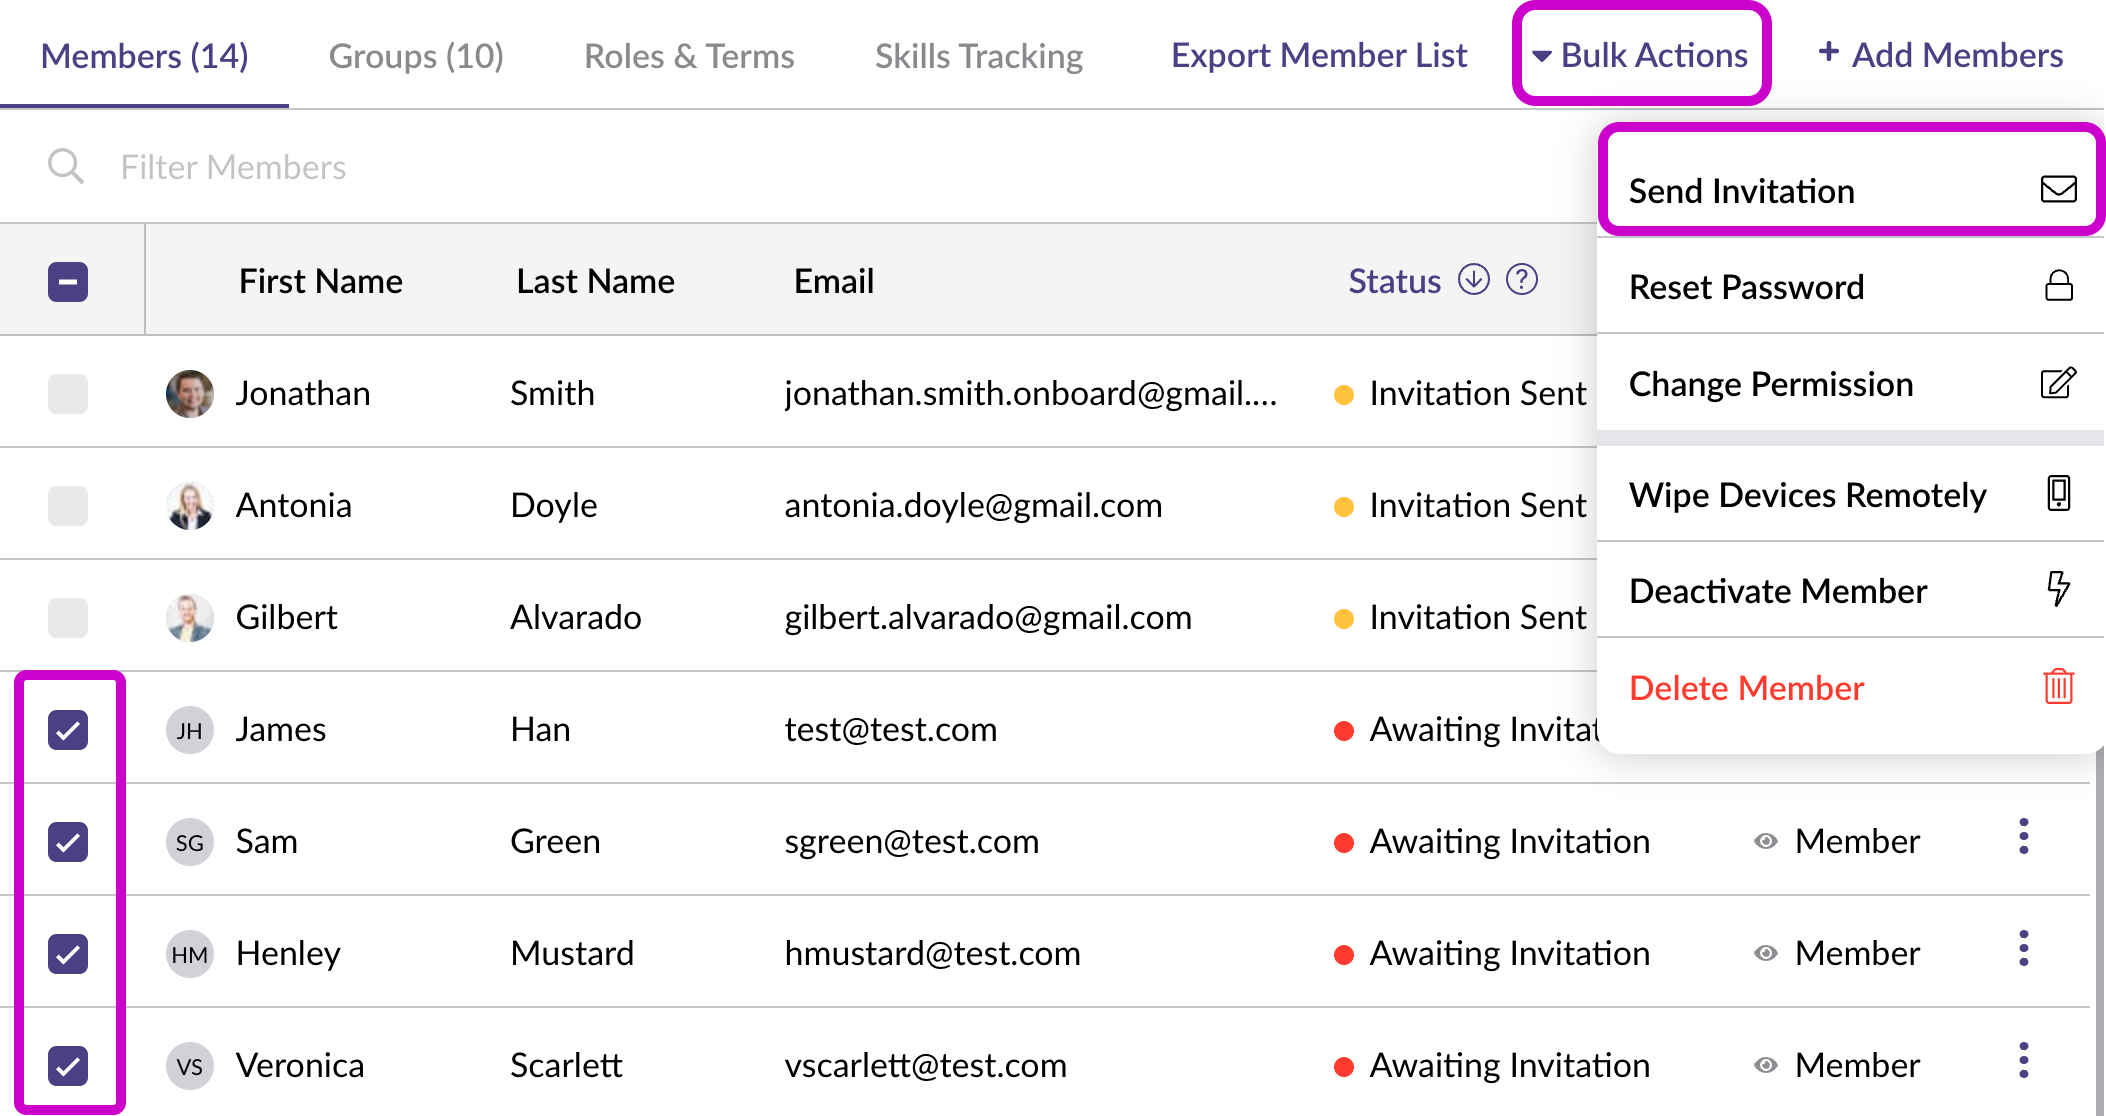The image size is (2106, 1116).
Task: Click the search magnifier icon
Action: (x=66, y=166)
